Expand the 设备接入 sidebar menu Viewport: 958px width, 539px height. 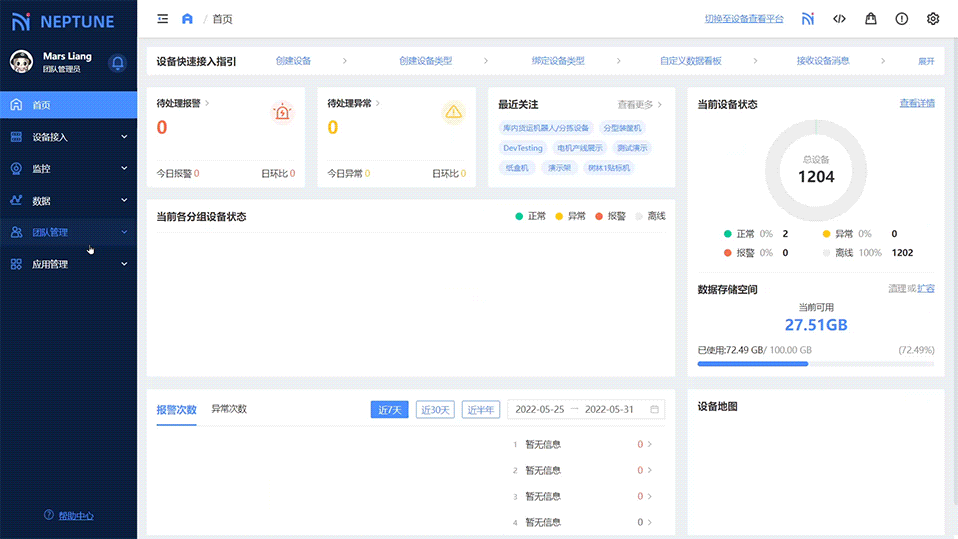click(x=68, y=137)
